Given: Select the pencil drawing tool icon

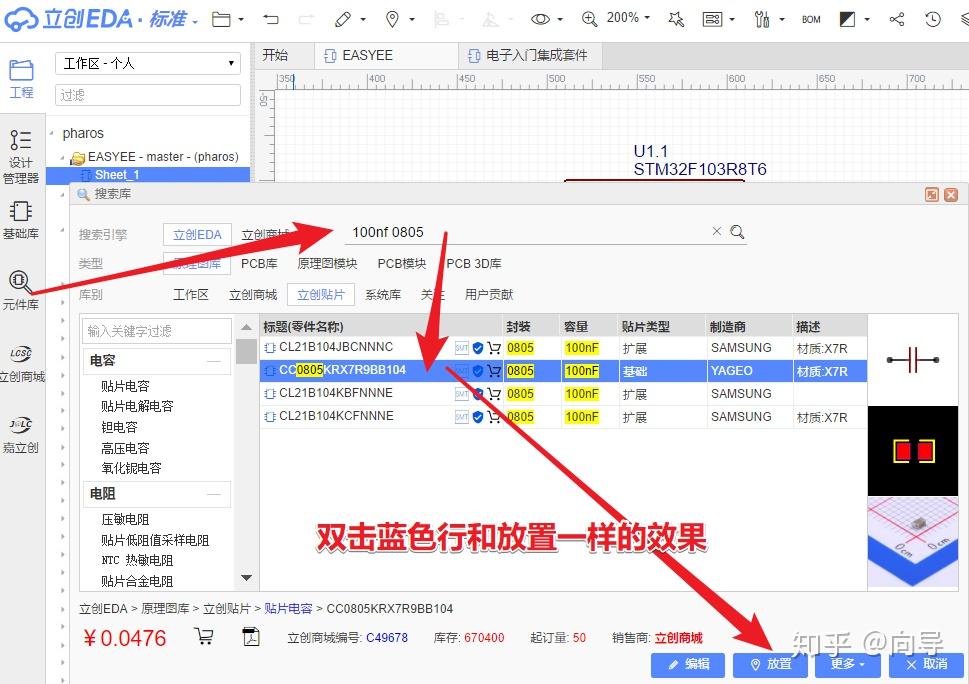Looking at the screenshot, I should (343, 19).
